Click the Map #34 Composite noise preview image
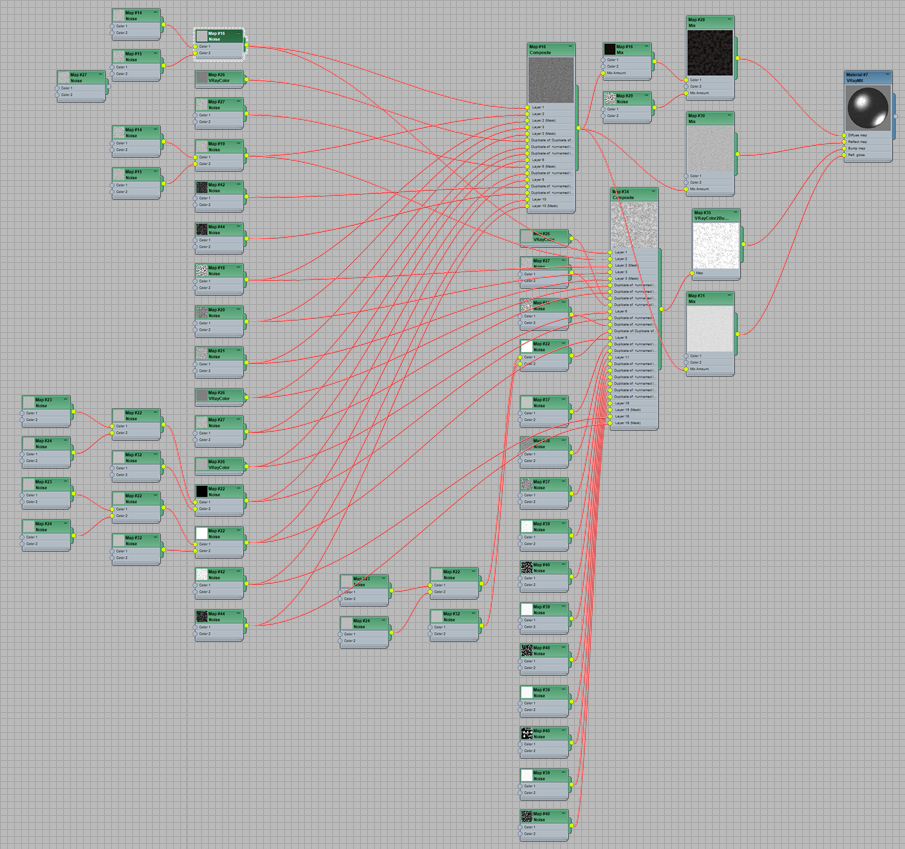The image size is (905, 849). (x=635, y=223)
